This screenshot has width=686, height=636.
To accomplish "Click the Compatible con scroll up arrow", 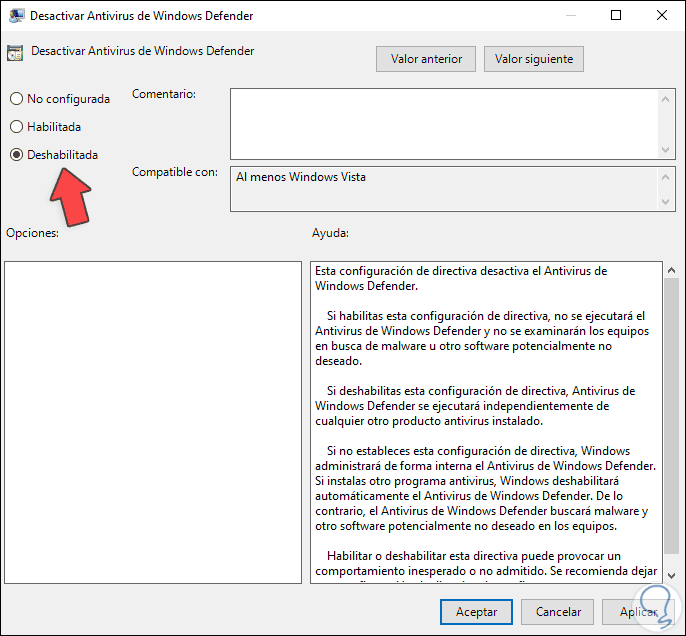I will (x=665, y=177).
